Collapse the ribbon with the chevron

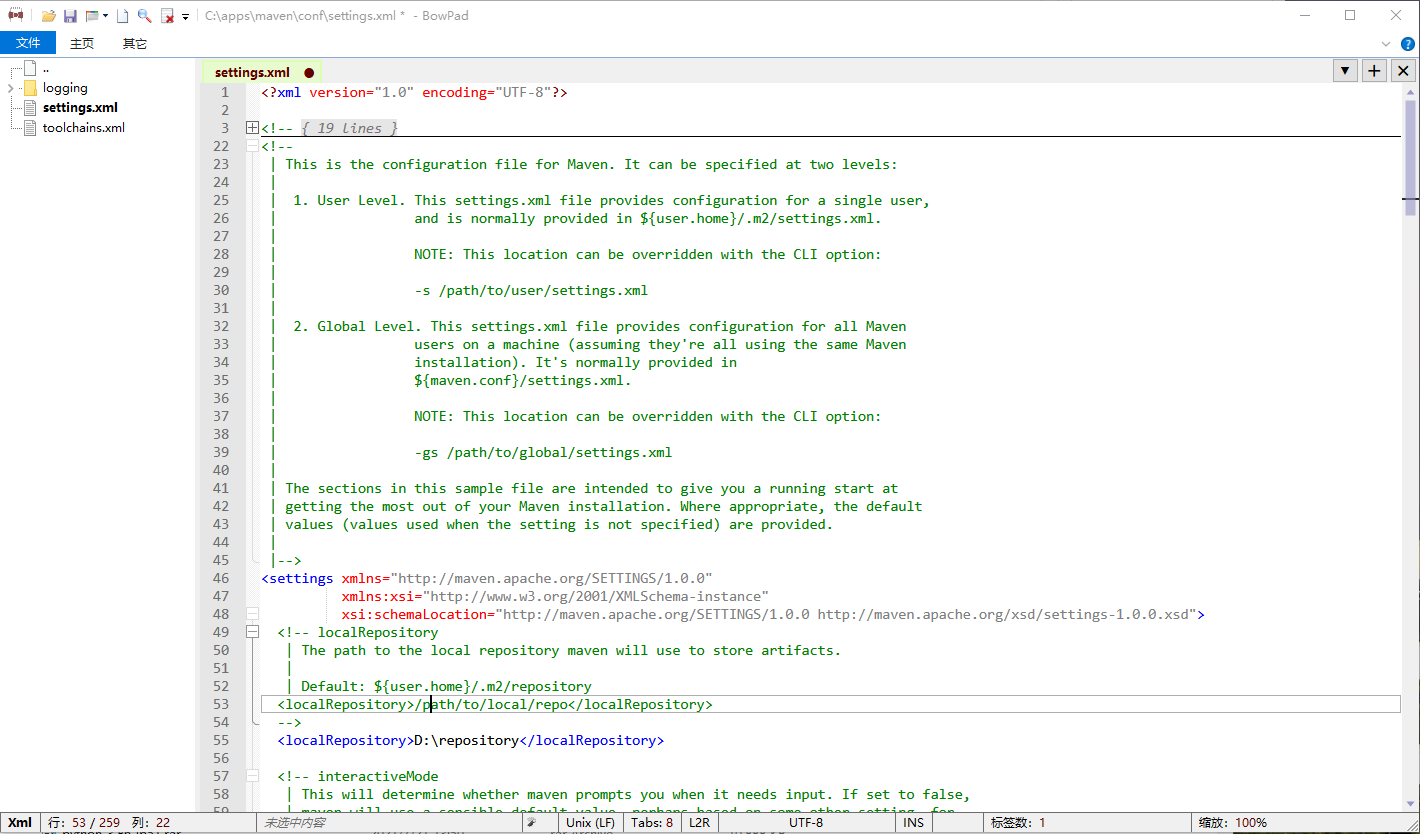tap(1386, 44)
